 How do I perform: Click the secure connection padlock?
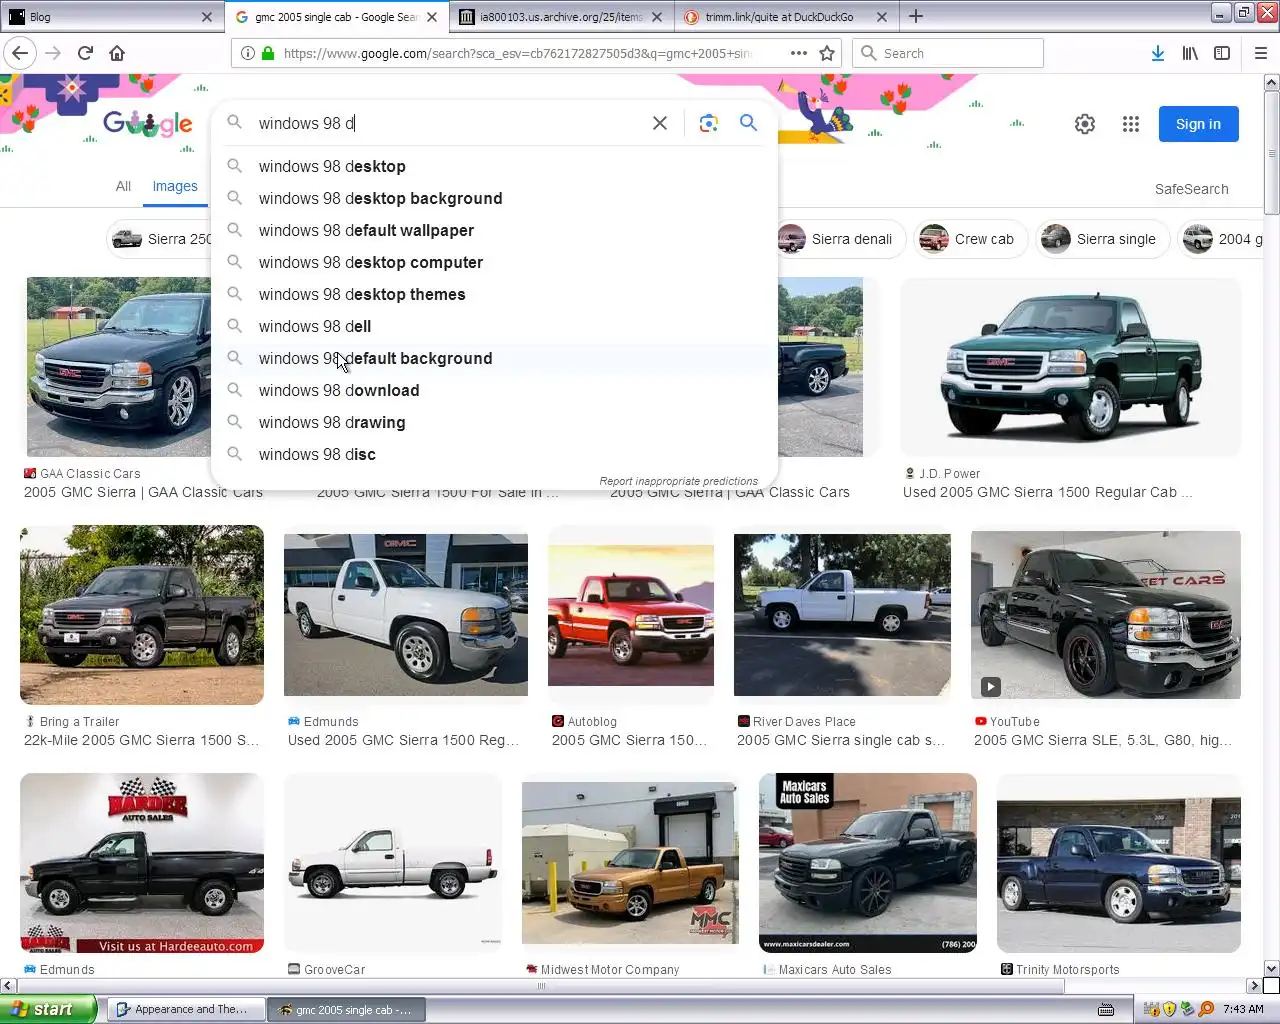[x=268, y=53]
